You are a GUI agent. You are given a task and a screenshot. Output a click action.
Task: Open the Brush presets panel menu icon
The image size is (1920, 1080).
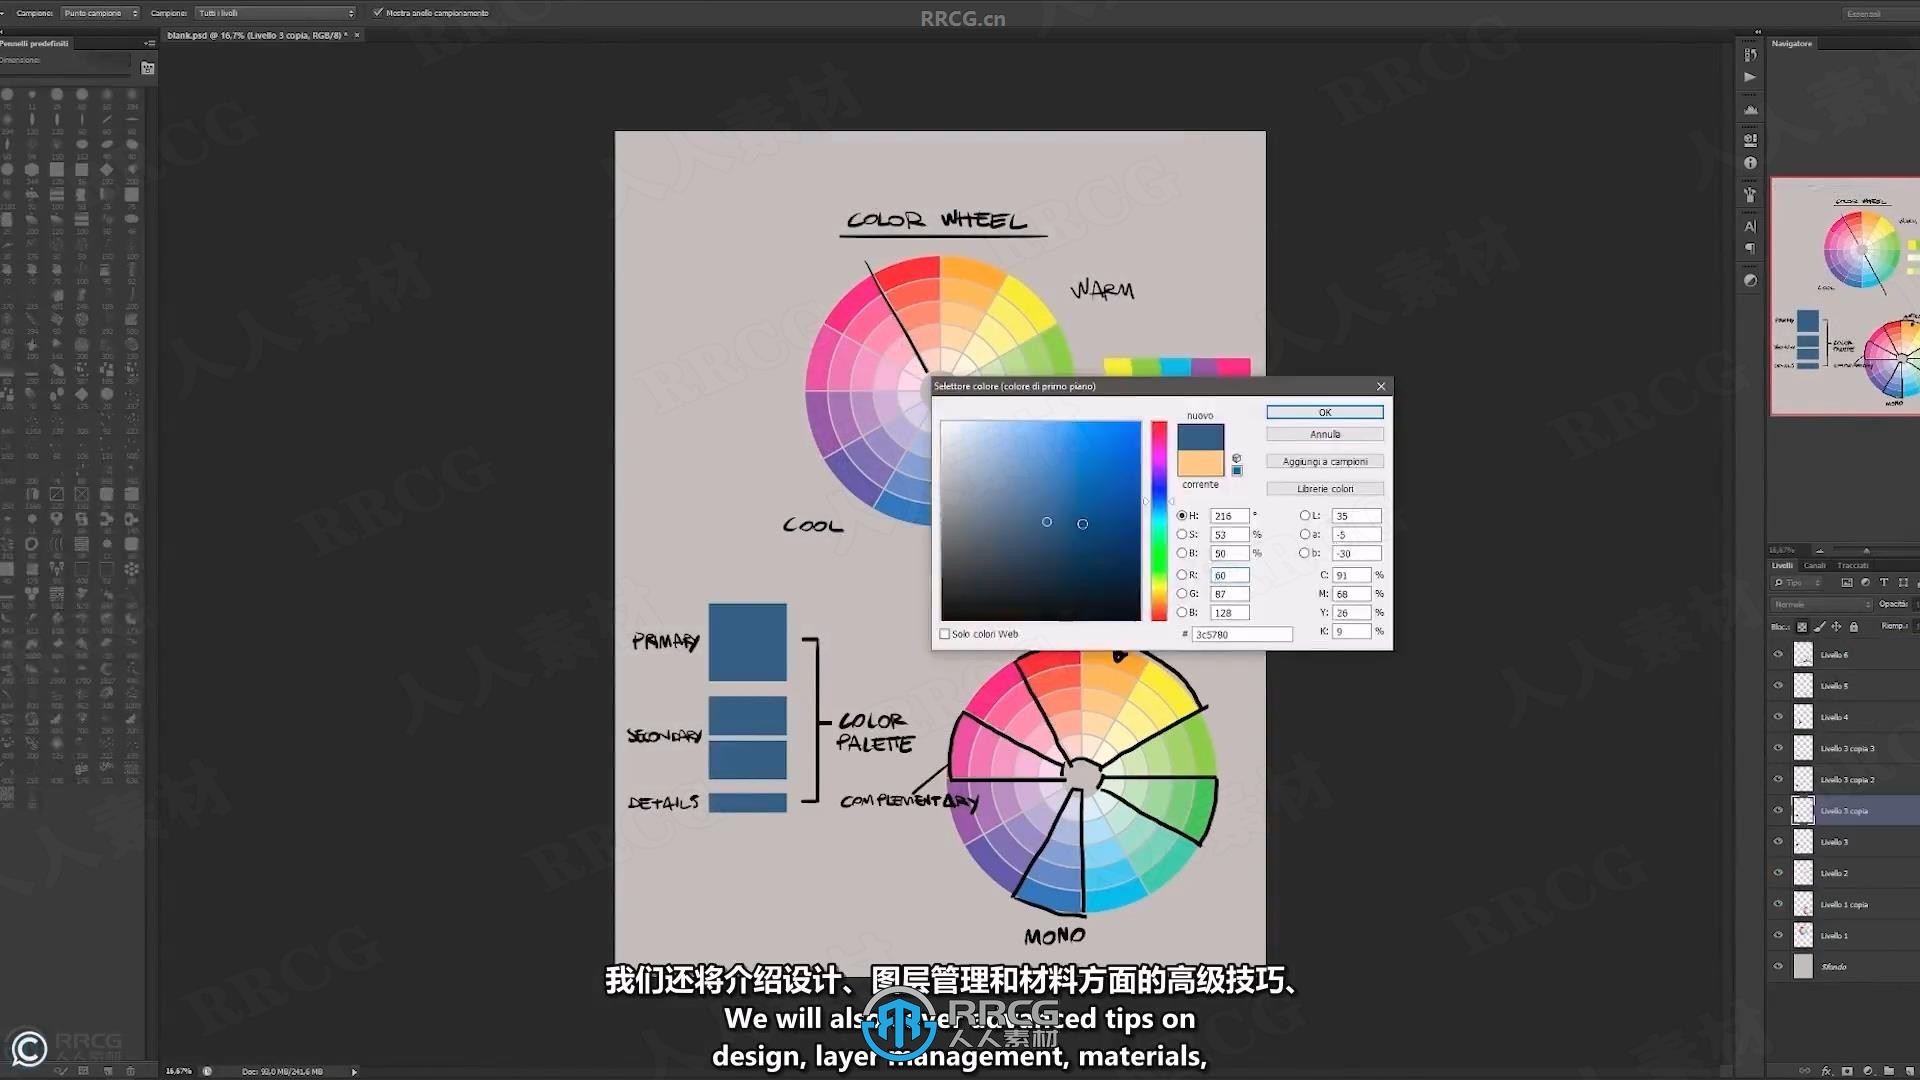pyautogui.click(x=149, y=44)
